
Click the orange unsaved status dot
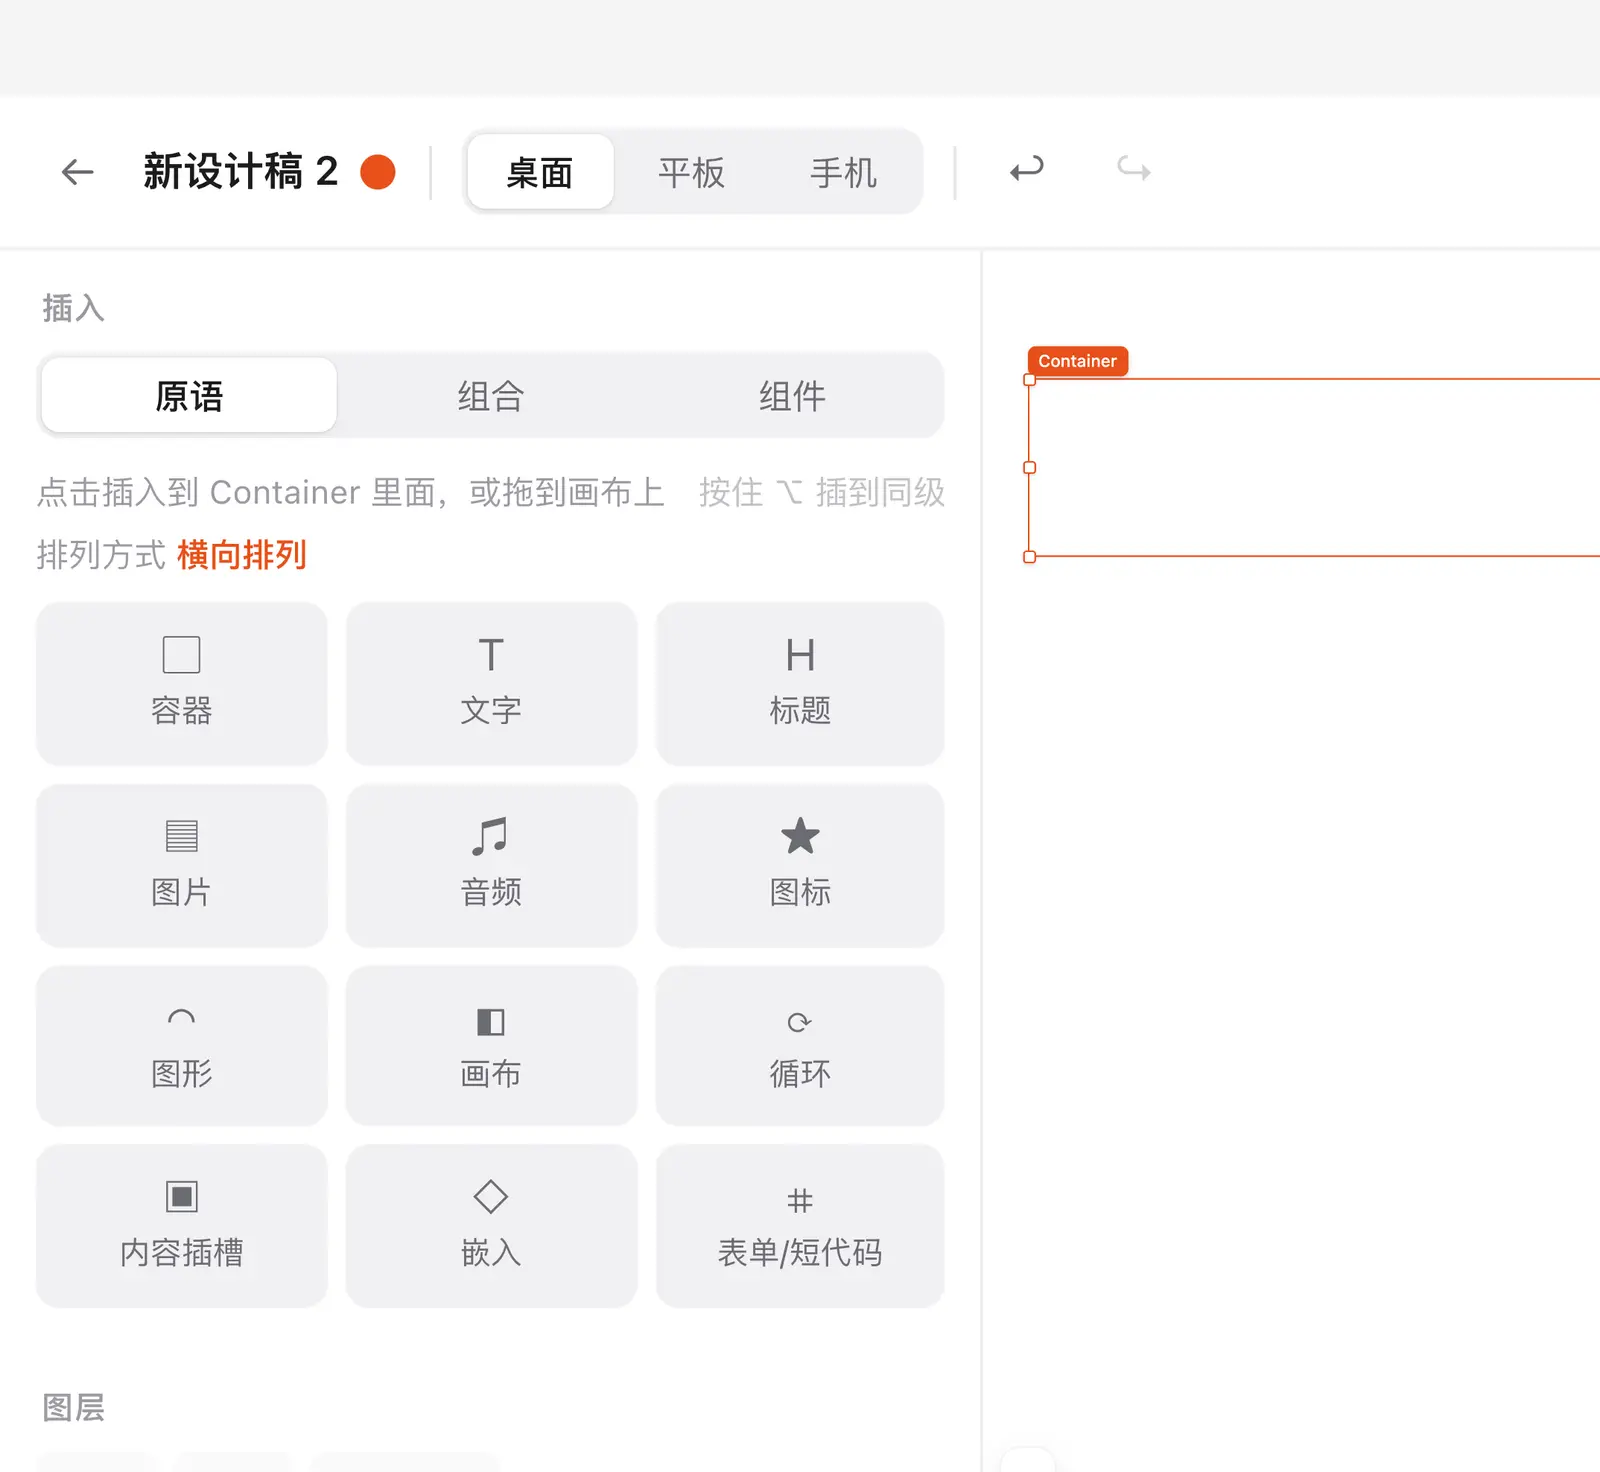coord(378,172)
